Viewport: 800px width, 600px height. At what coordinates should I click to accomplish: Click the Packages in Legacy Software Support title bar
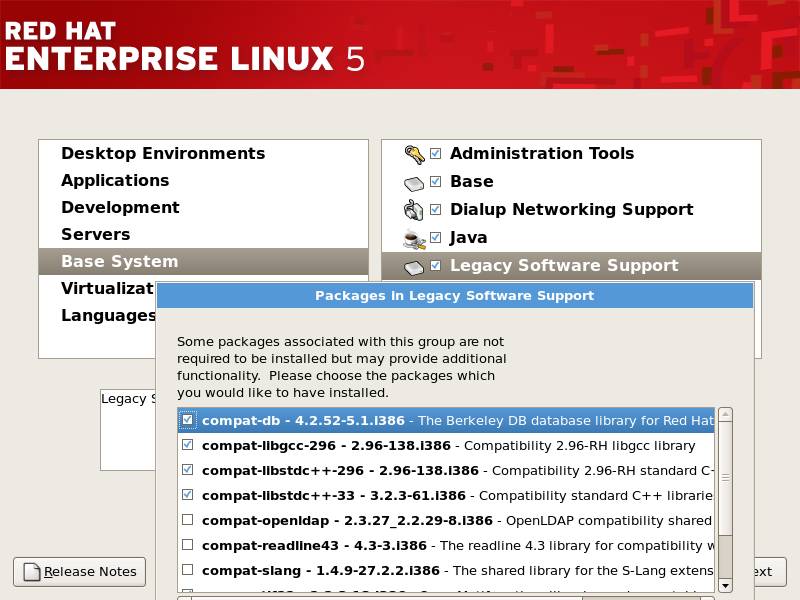(x=455, y=296)
